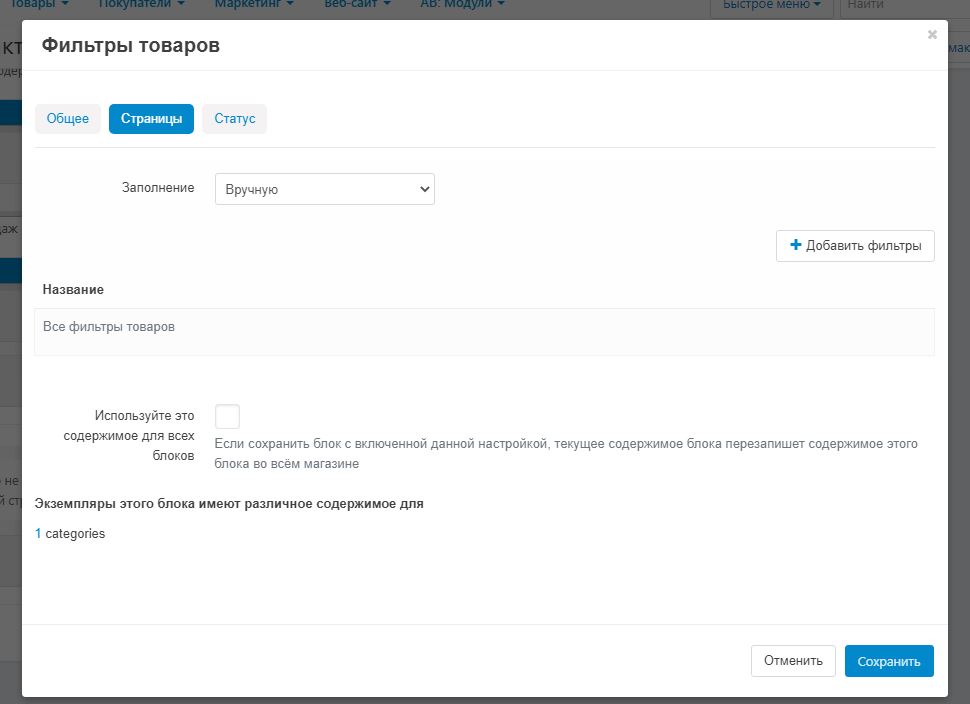The width and height of the screenshot is (970, 704).
Task: Select the Страницы tab
Action: pyautogui.click(x=151, y=119)
